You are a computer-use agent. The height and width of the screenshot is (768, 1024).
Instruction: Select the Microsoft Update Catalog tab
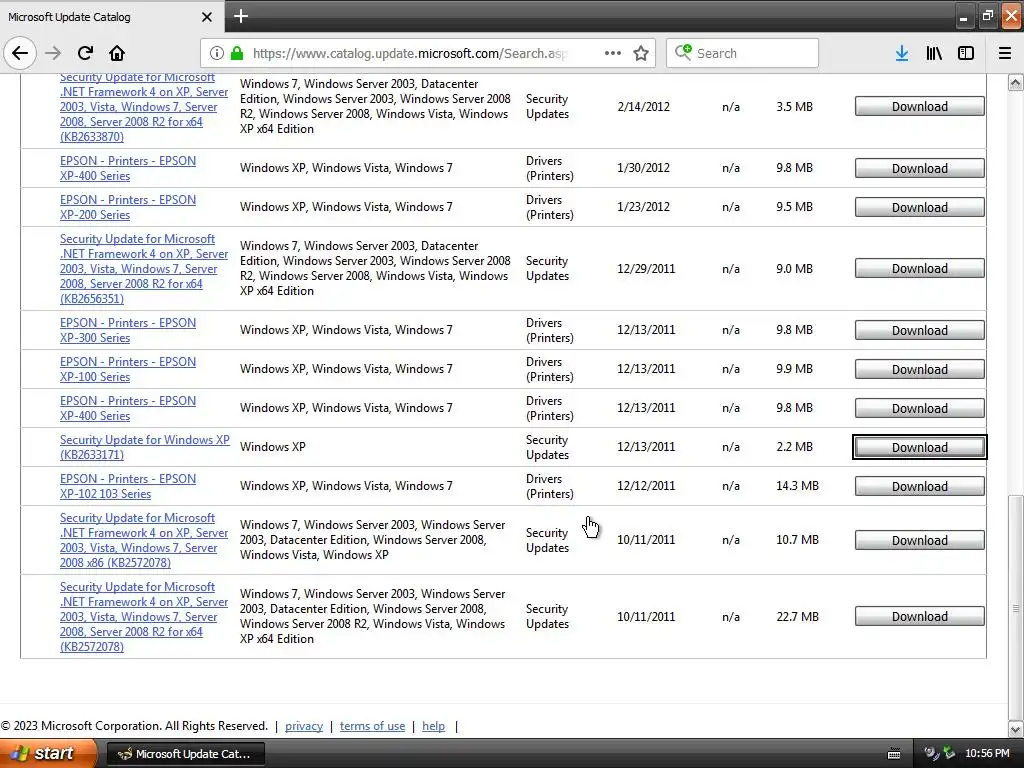point(112,16)
